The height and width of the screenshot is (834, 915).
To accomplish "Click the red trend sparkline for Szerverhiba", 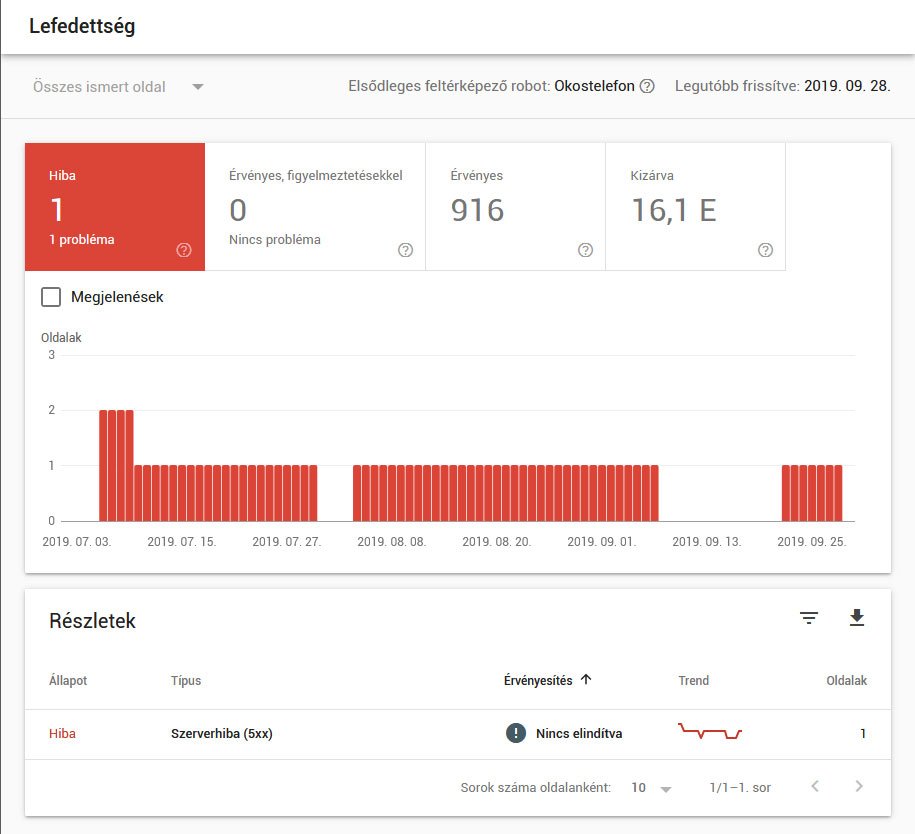I will coord(710,733).
